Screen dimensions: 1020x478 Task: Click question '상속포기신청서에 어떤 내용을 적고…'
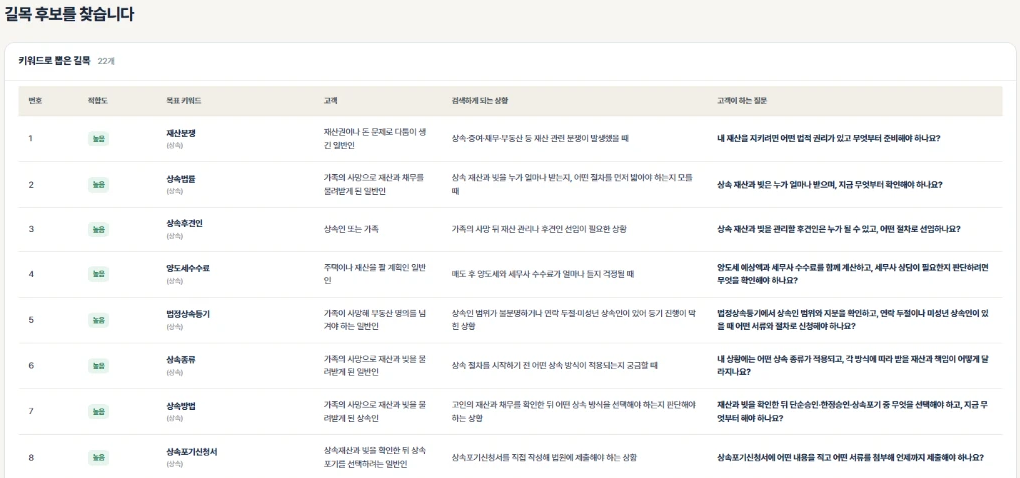click(x=850, y=457)
